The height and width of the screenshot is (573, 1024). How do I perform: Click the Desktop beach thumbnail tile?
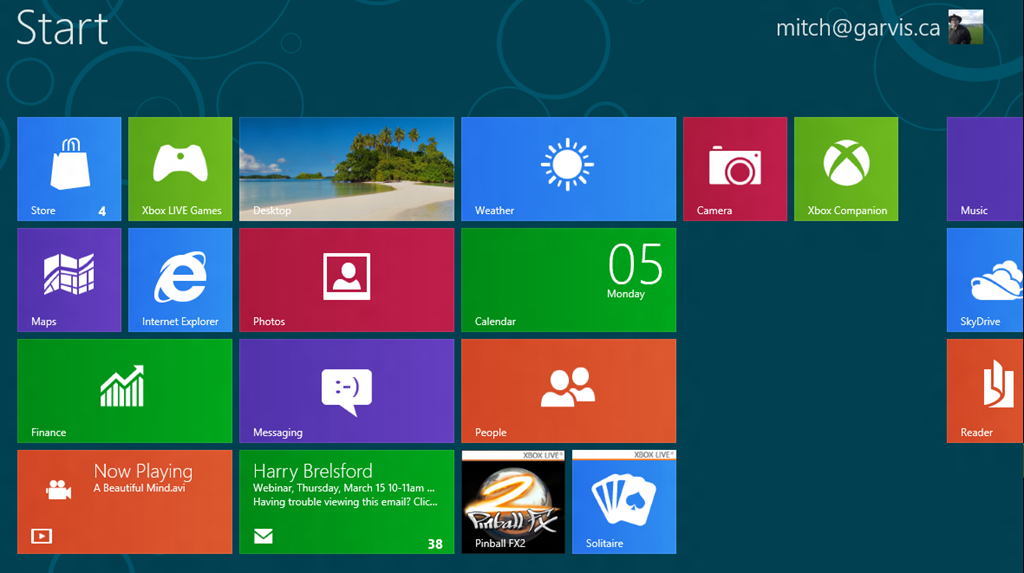tap(346, 168)
